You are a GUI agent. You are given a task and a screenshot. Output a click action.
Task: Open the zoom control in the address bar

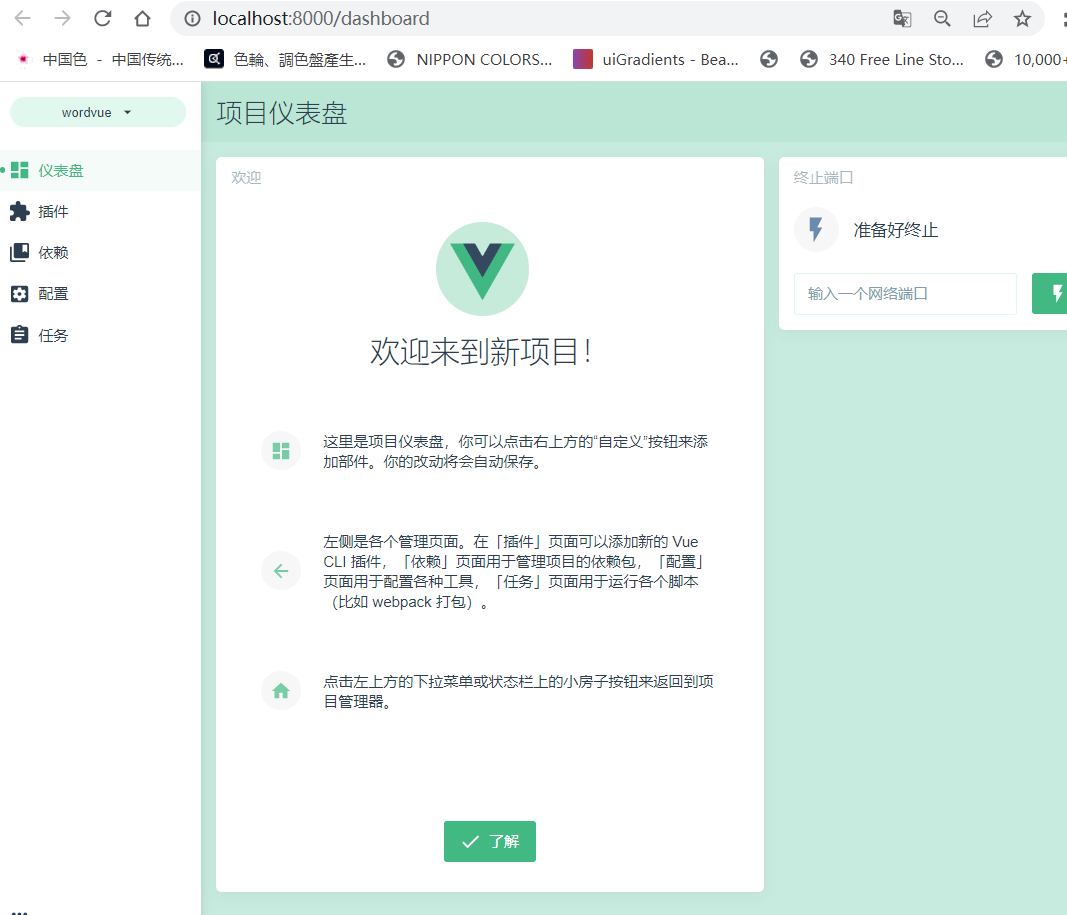click(941, 18)
